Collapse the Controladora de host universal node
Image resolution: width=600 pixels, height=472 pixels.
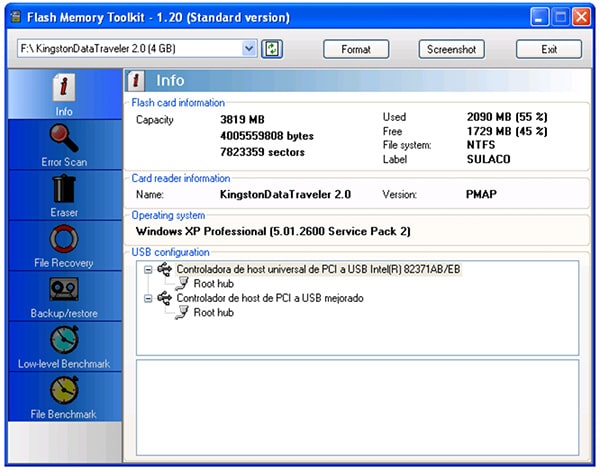pyautogui.click(x=148, y=270)
